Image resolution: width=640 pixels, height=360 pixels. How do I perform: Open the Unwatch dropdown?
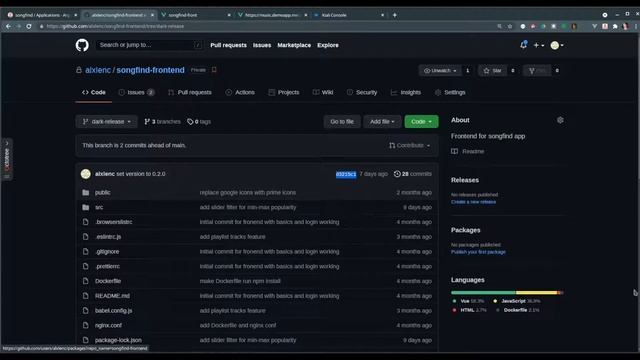[440, 71]
